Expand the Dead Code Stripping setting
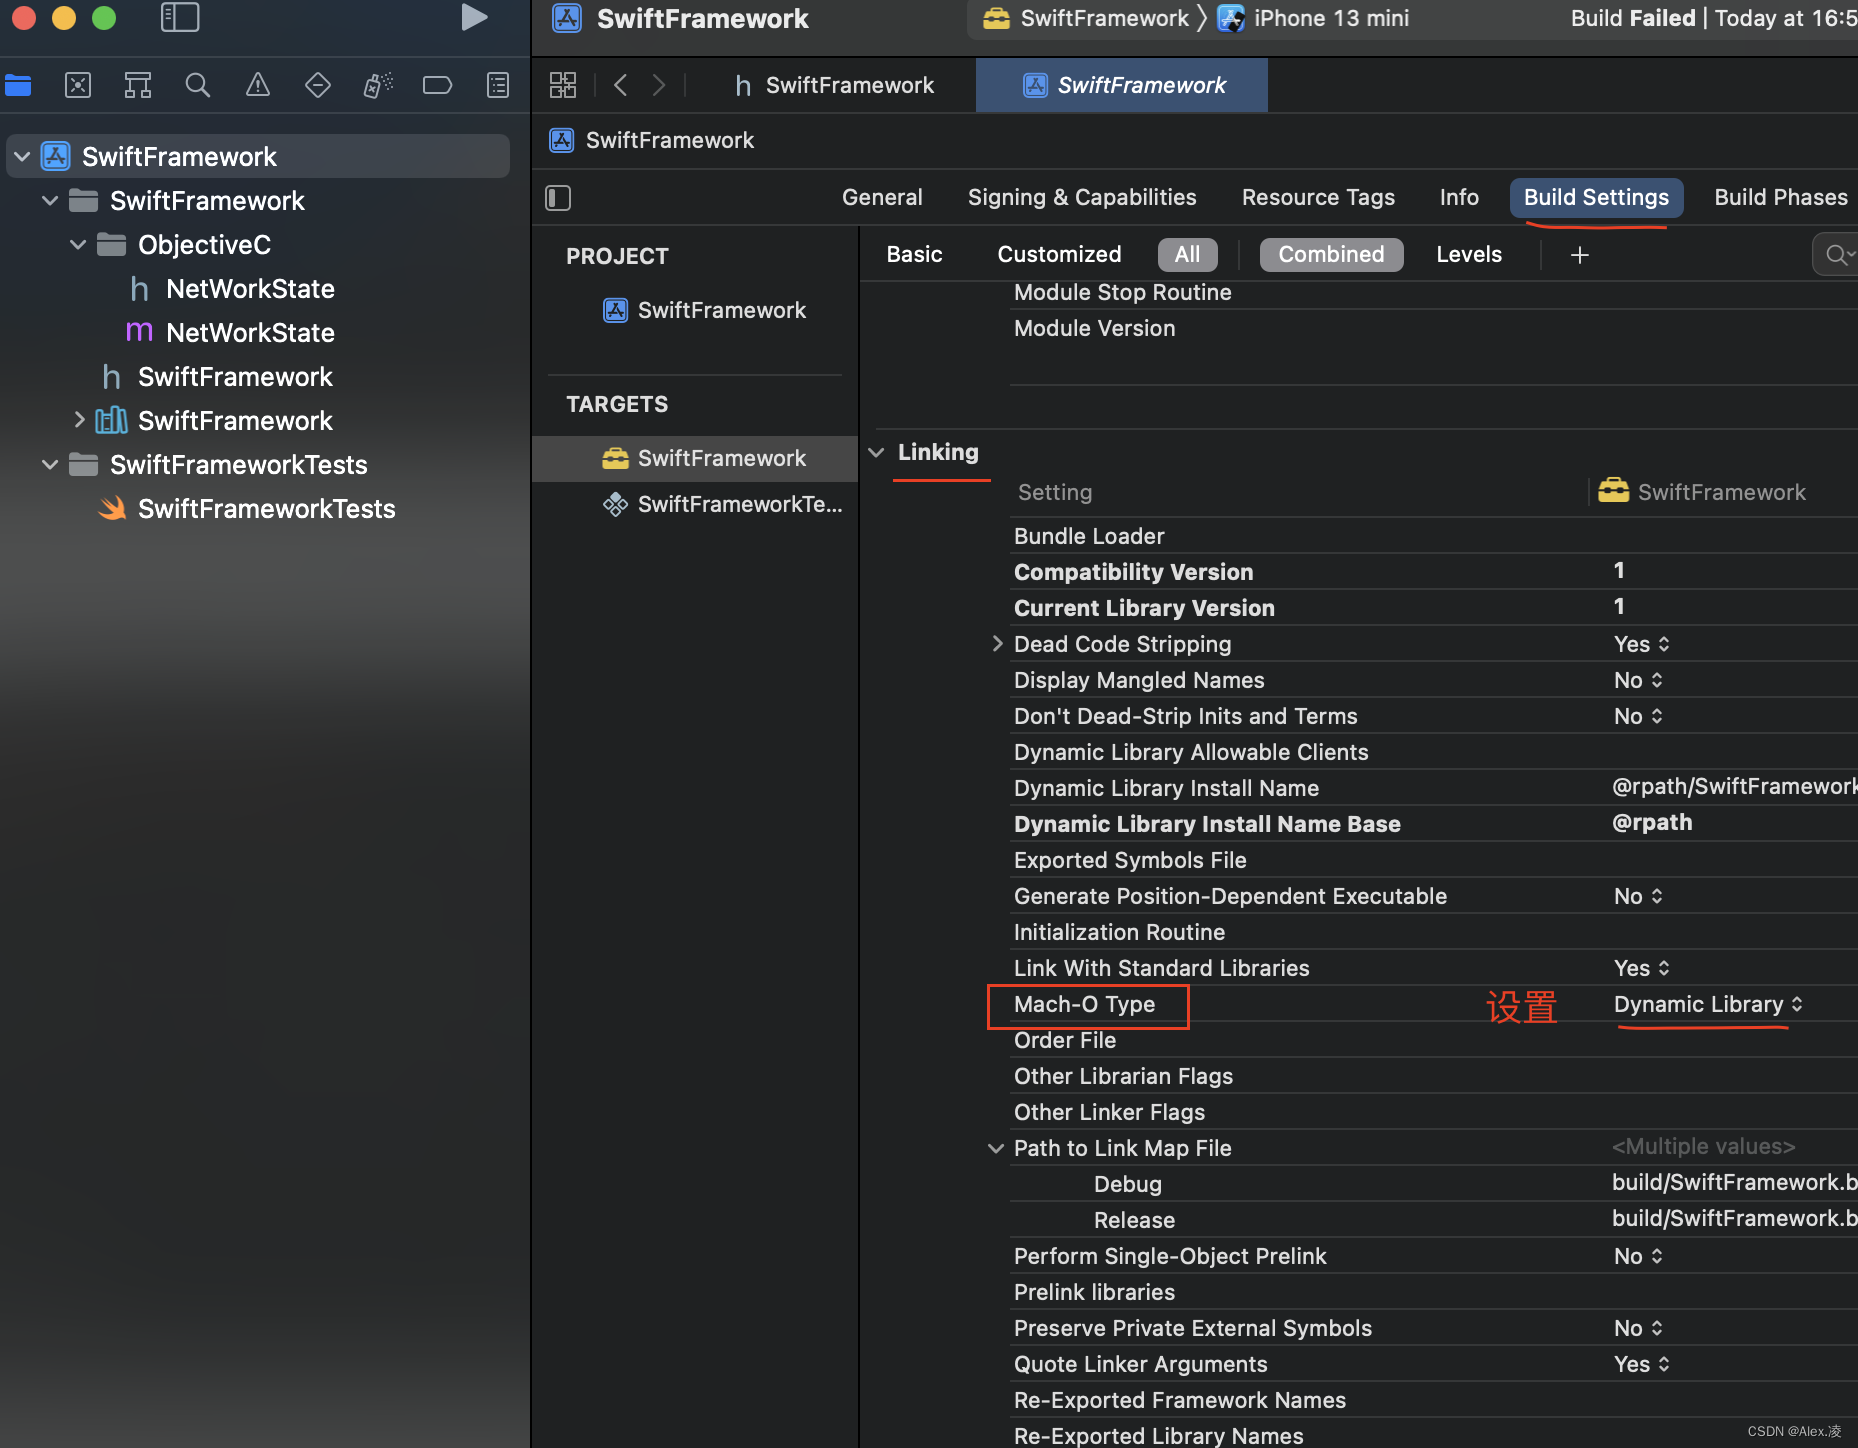This screenshot has height=1448, width=1858. point(997,644)
